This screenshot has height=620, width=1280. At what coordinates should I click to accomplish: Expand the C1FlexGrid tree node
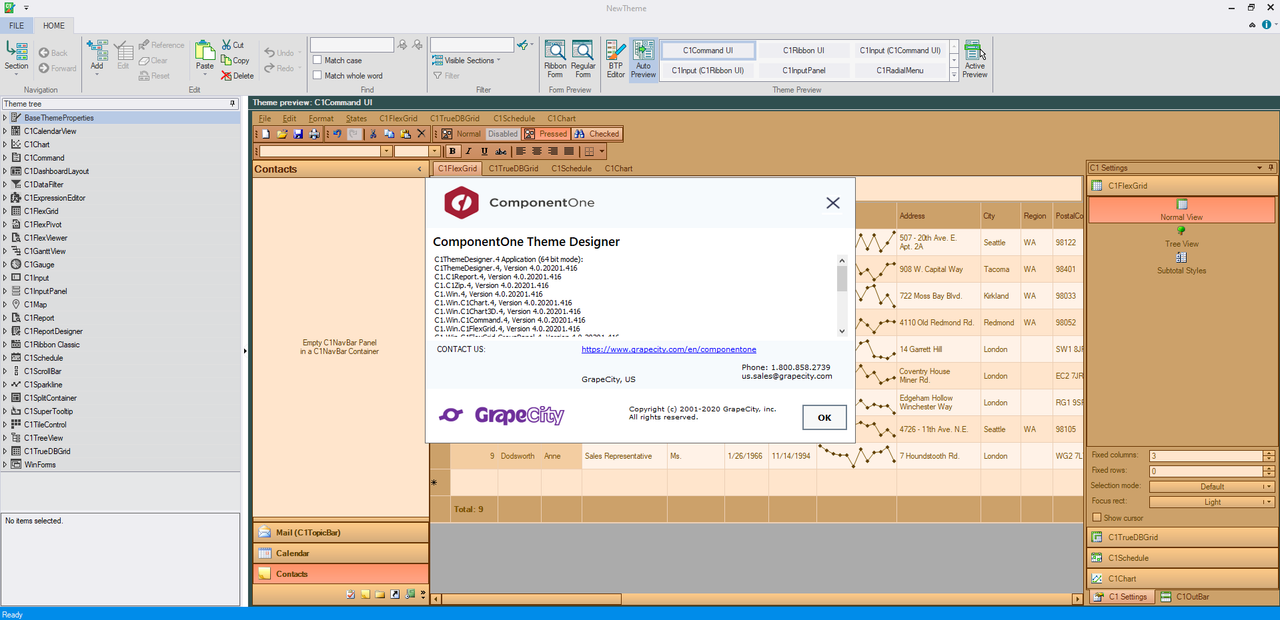coord(5,211)
